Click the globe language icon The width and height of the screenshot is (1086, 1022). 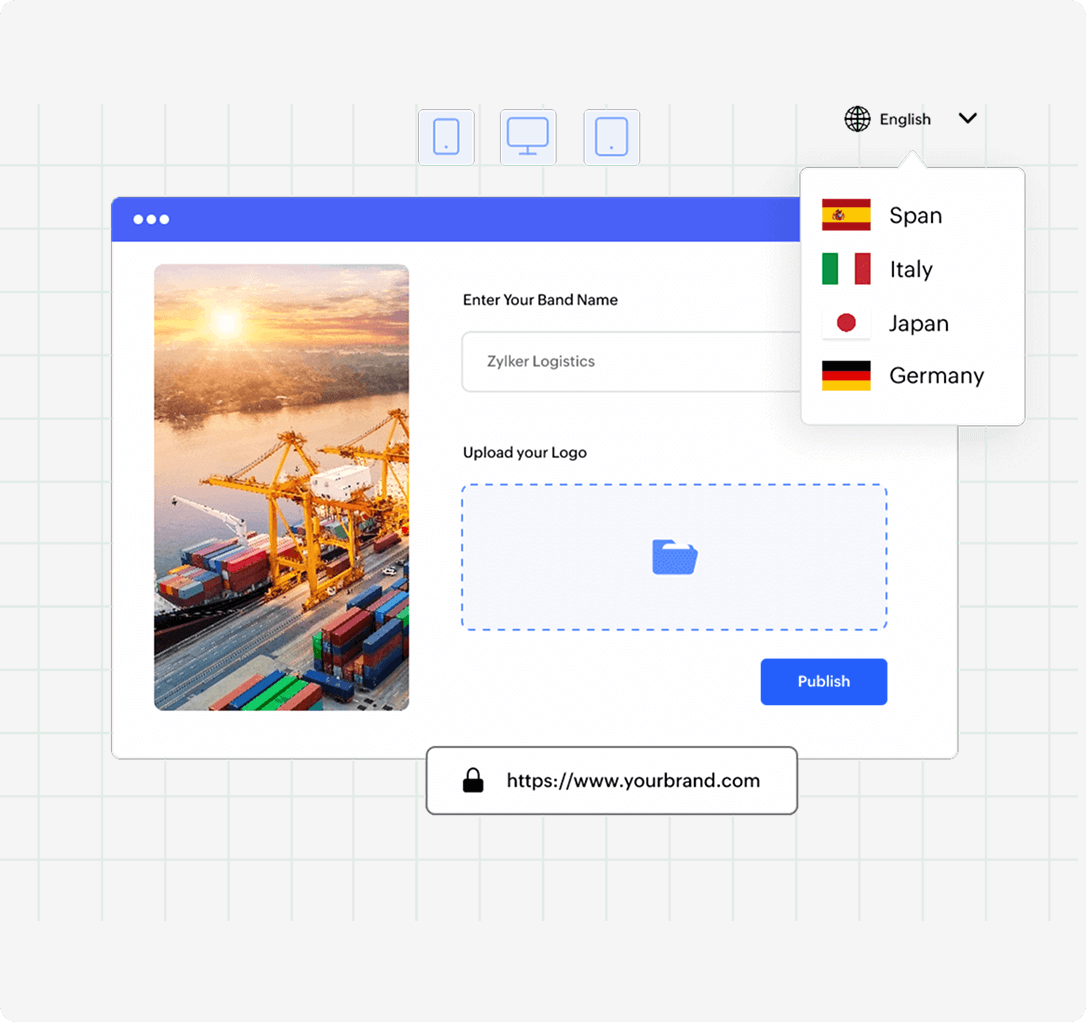(857, 119)
